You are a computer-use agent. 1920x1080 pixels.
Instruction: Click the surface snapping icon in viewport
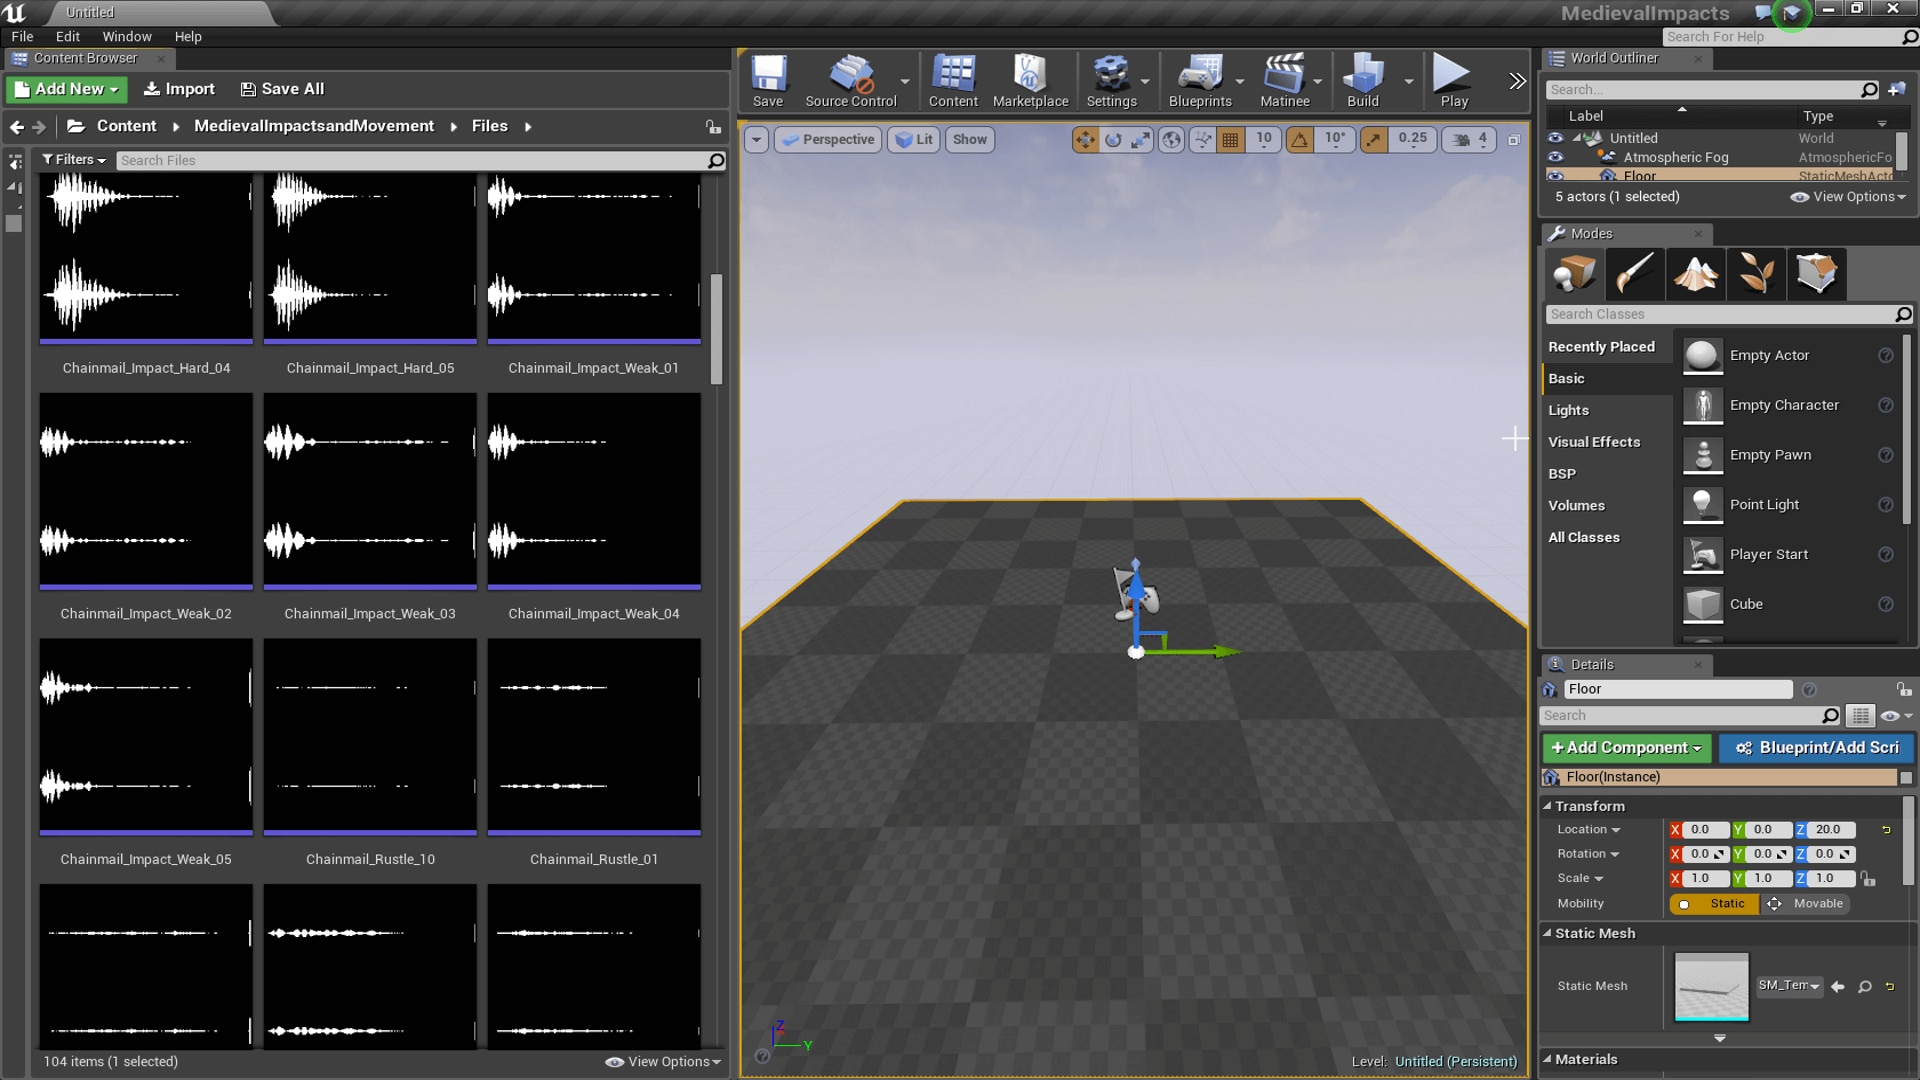(x=1202, y=140)
